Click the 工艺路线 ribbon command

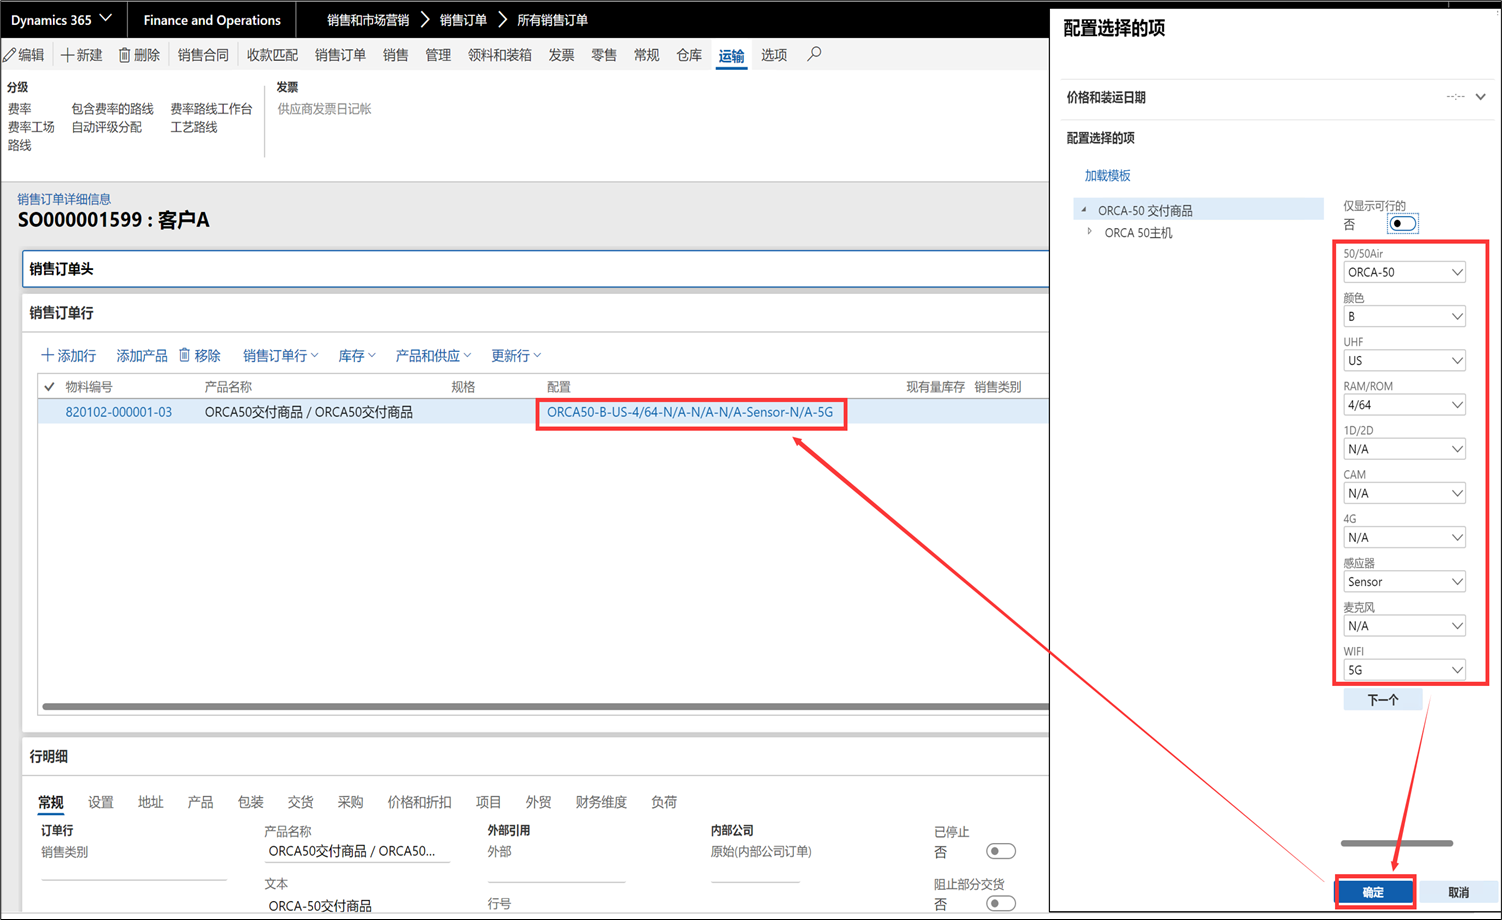click(x=194, y=127)
